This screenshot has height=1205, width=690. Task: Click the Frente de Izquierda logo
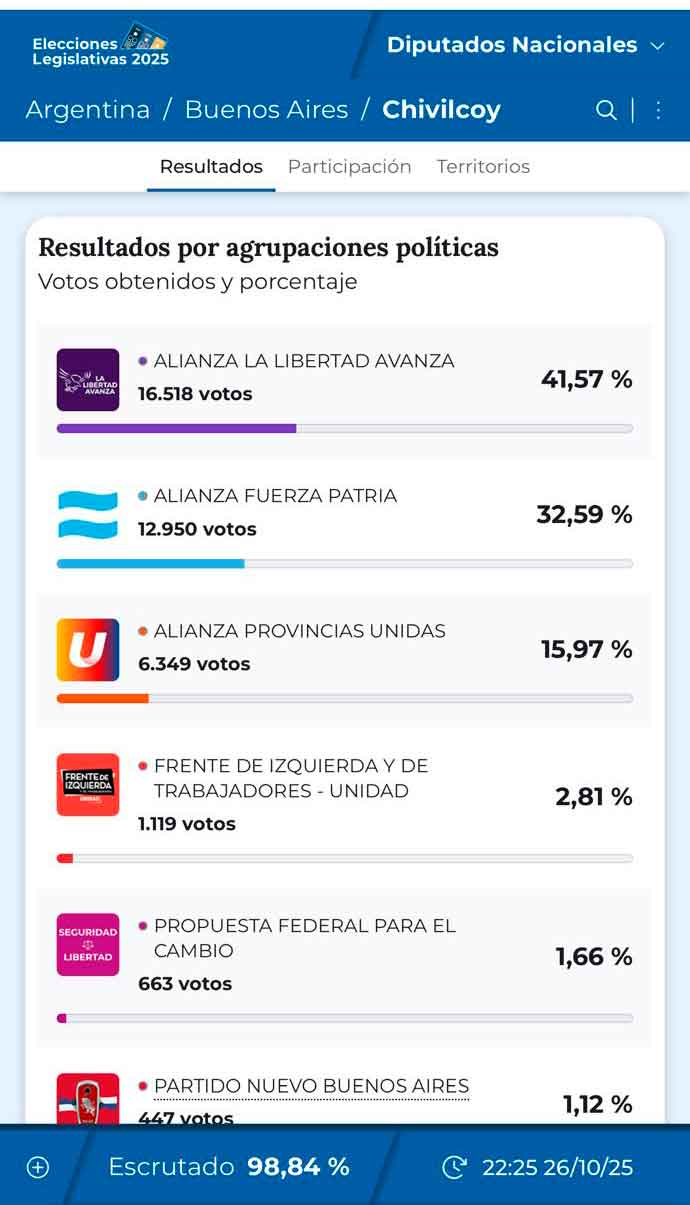[88, 785]
